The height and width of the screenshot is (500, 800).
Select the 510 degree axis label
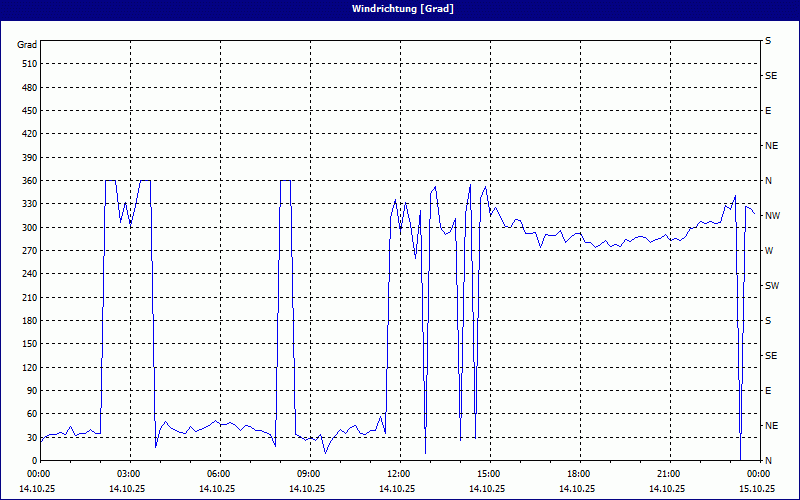point(27,64)
